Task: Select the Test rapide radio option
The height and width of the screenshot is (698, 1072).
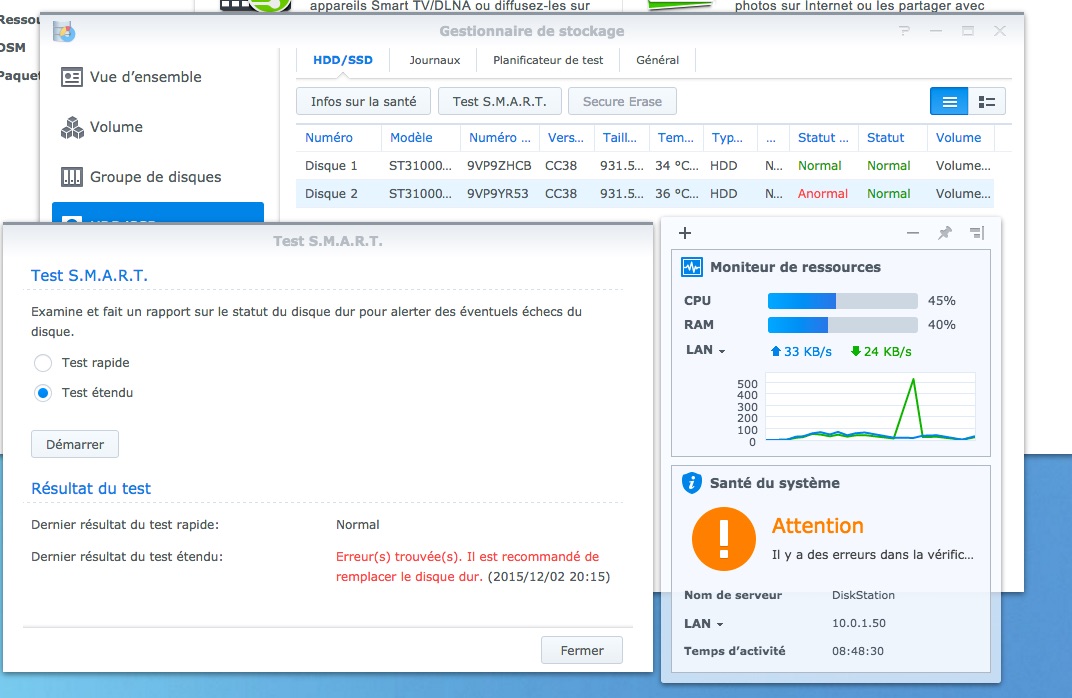Action: pyautogui.click(x=43, y=363)
